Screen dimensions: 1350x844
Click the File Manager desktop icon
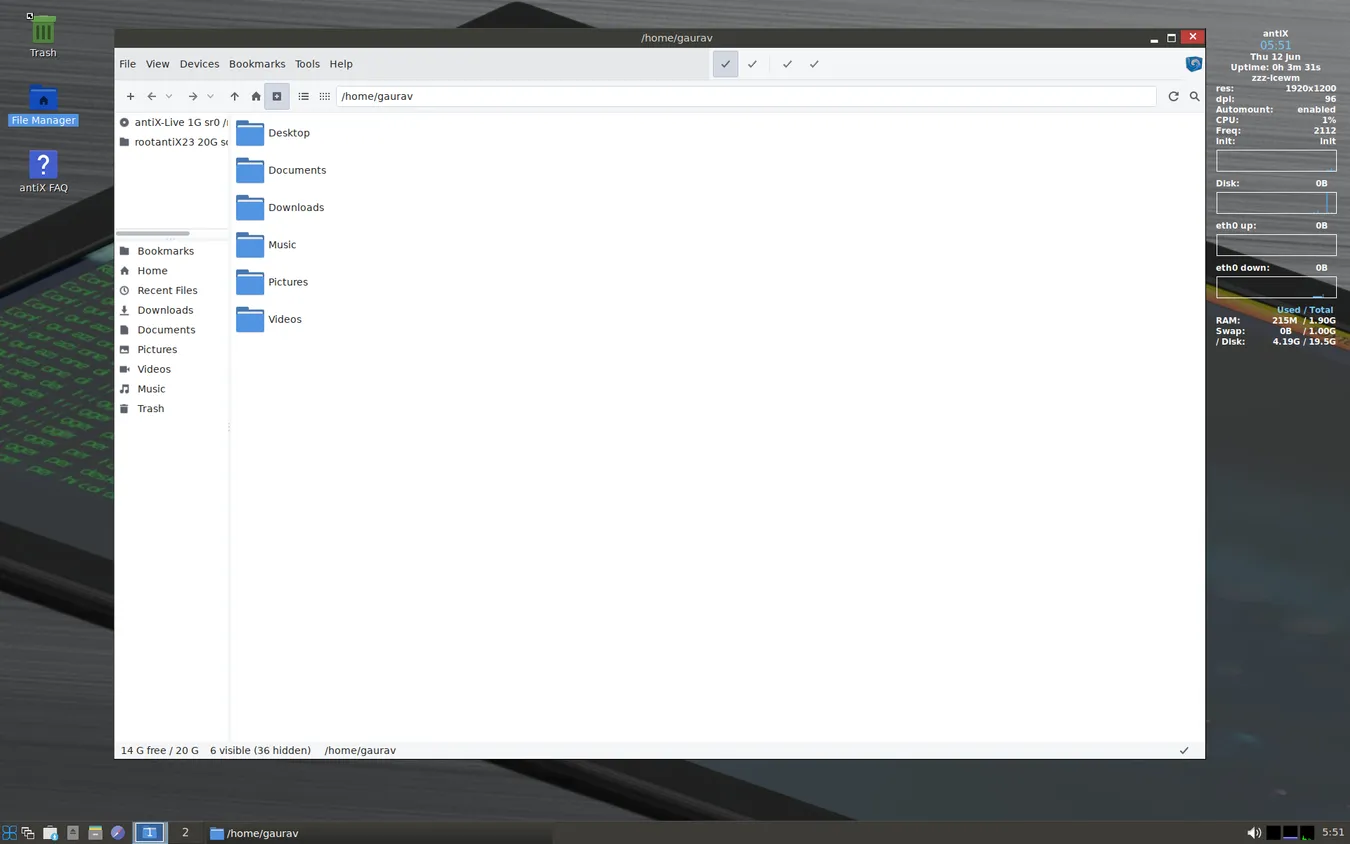43,106
